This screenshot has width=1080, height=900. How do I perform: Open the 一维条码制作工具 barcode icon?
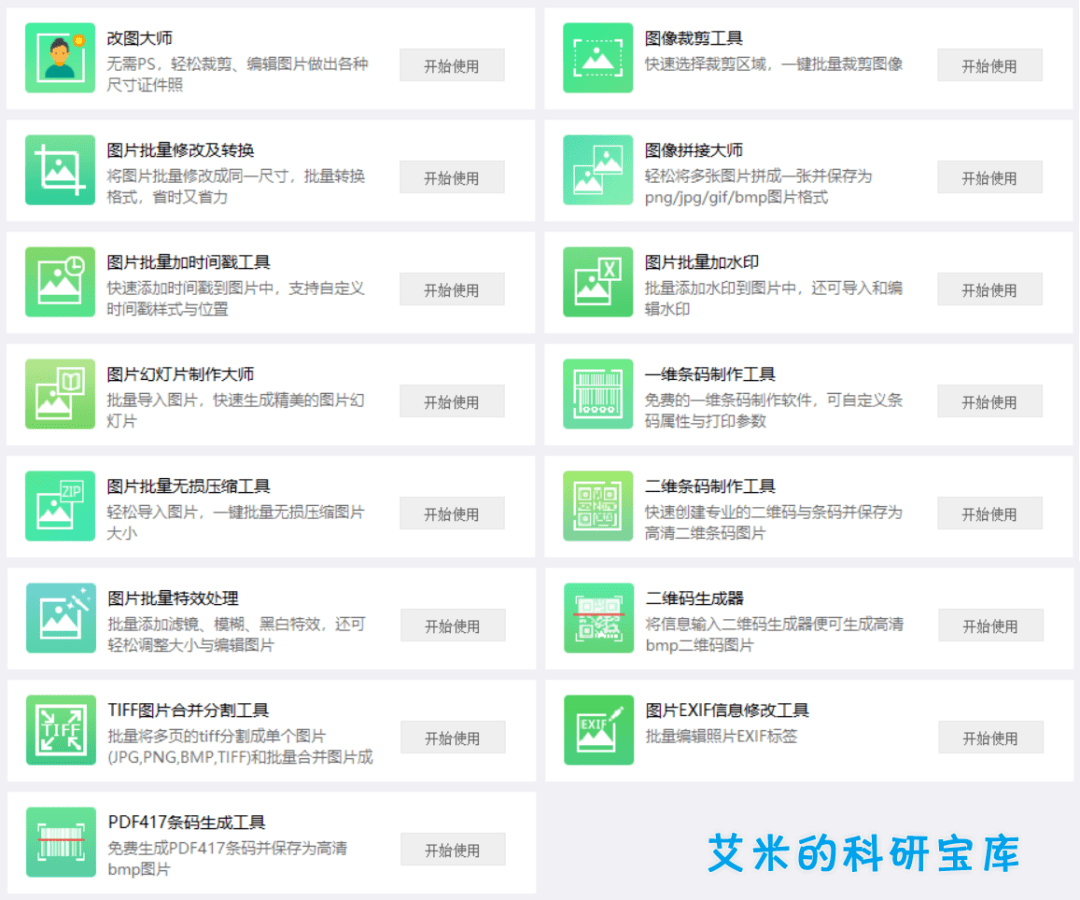coord(598,394)
